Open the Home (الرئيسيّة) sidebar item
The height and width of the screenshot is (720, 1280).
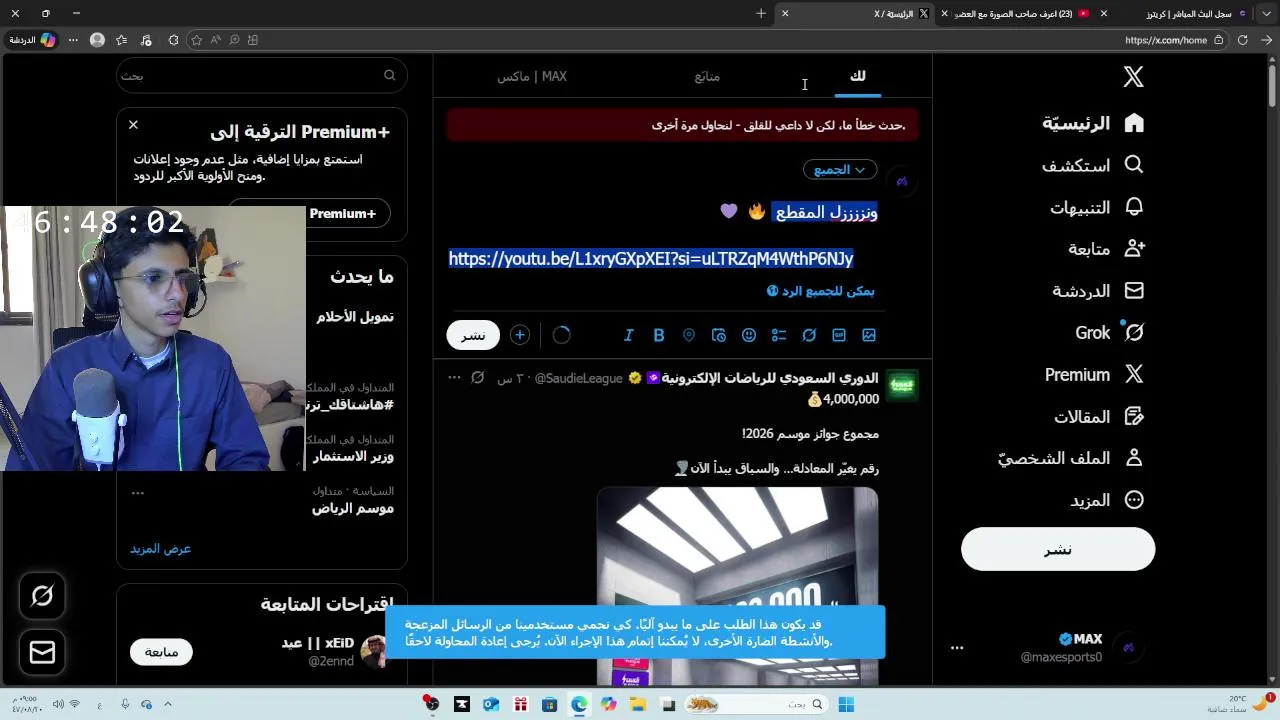click(1093, 123)
